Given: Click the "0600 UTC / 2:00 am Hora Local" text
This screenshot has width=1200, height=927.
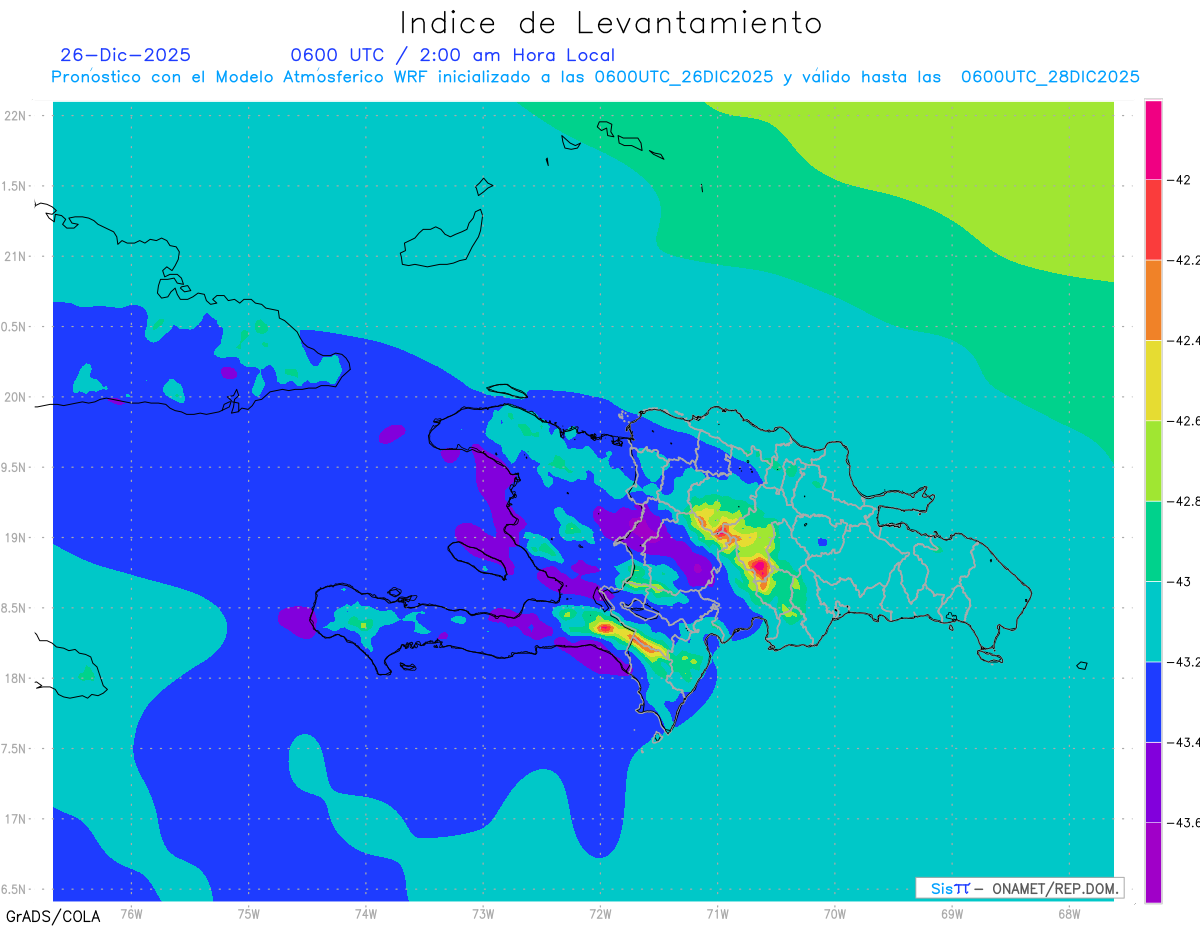Looking at the screenshot, I should 452,55.
